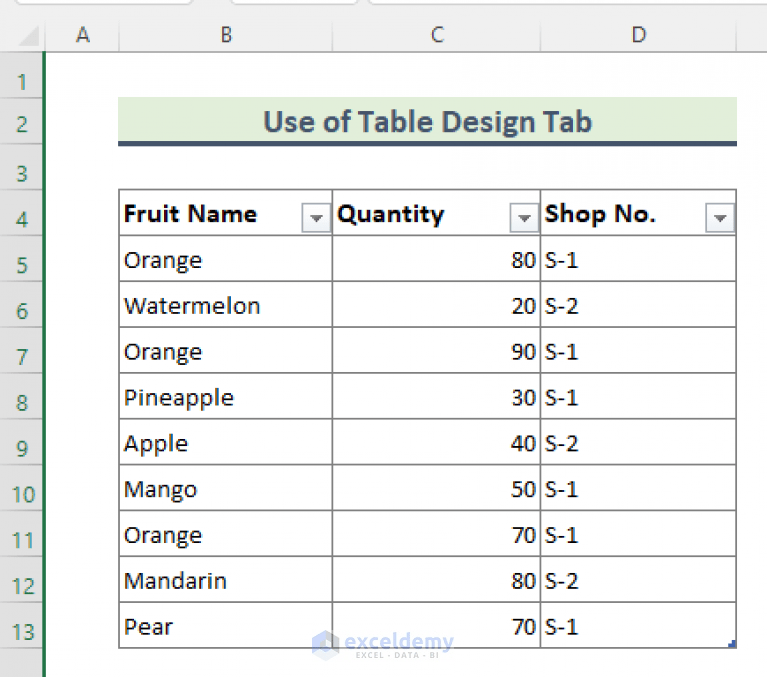Select the 'Pear' cell
Viewport: 767px width, 677px height.
[226, 626]
